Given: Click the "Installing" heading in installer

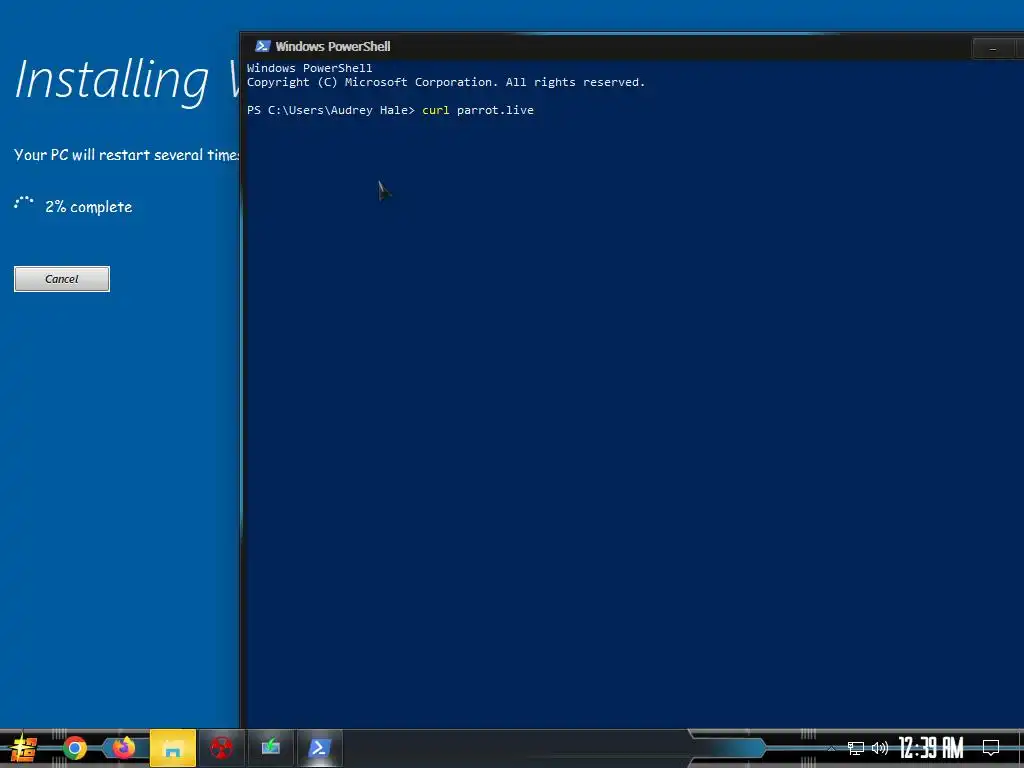Looking at the screenshot, I should (112, 82).
